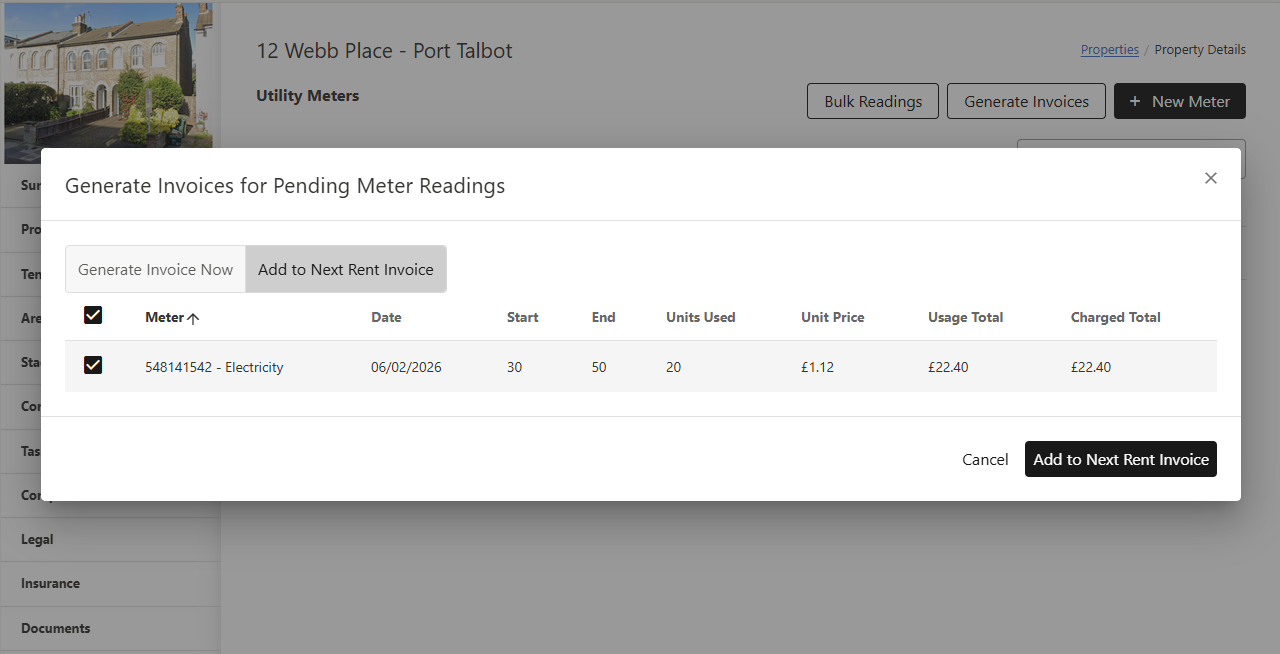Click the plus icon on New Meter
This screenshot has height=654, width=1280.
pos(1134,101)
